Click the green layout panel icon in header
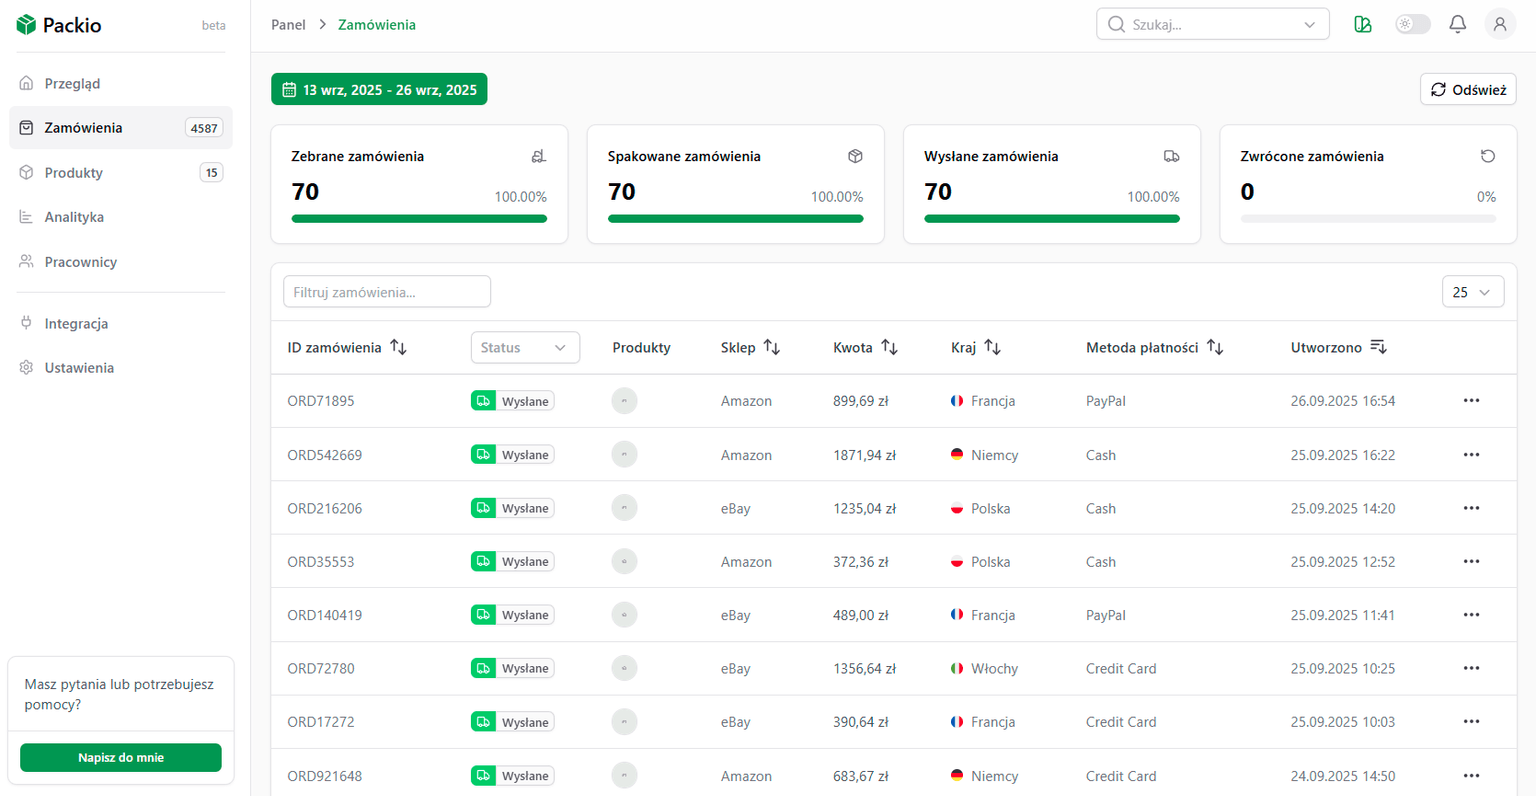 point(1362,25)
